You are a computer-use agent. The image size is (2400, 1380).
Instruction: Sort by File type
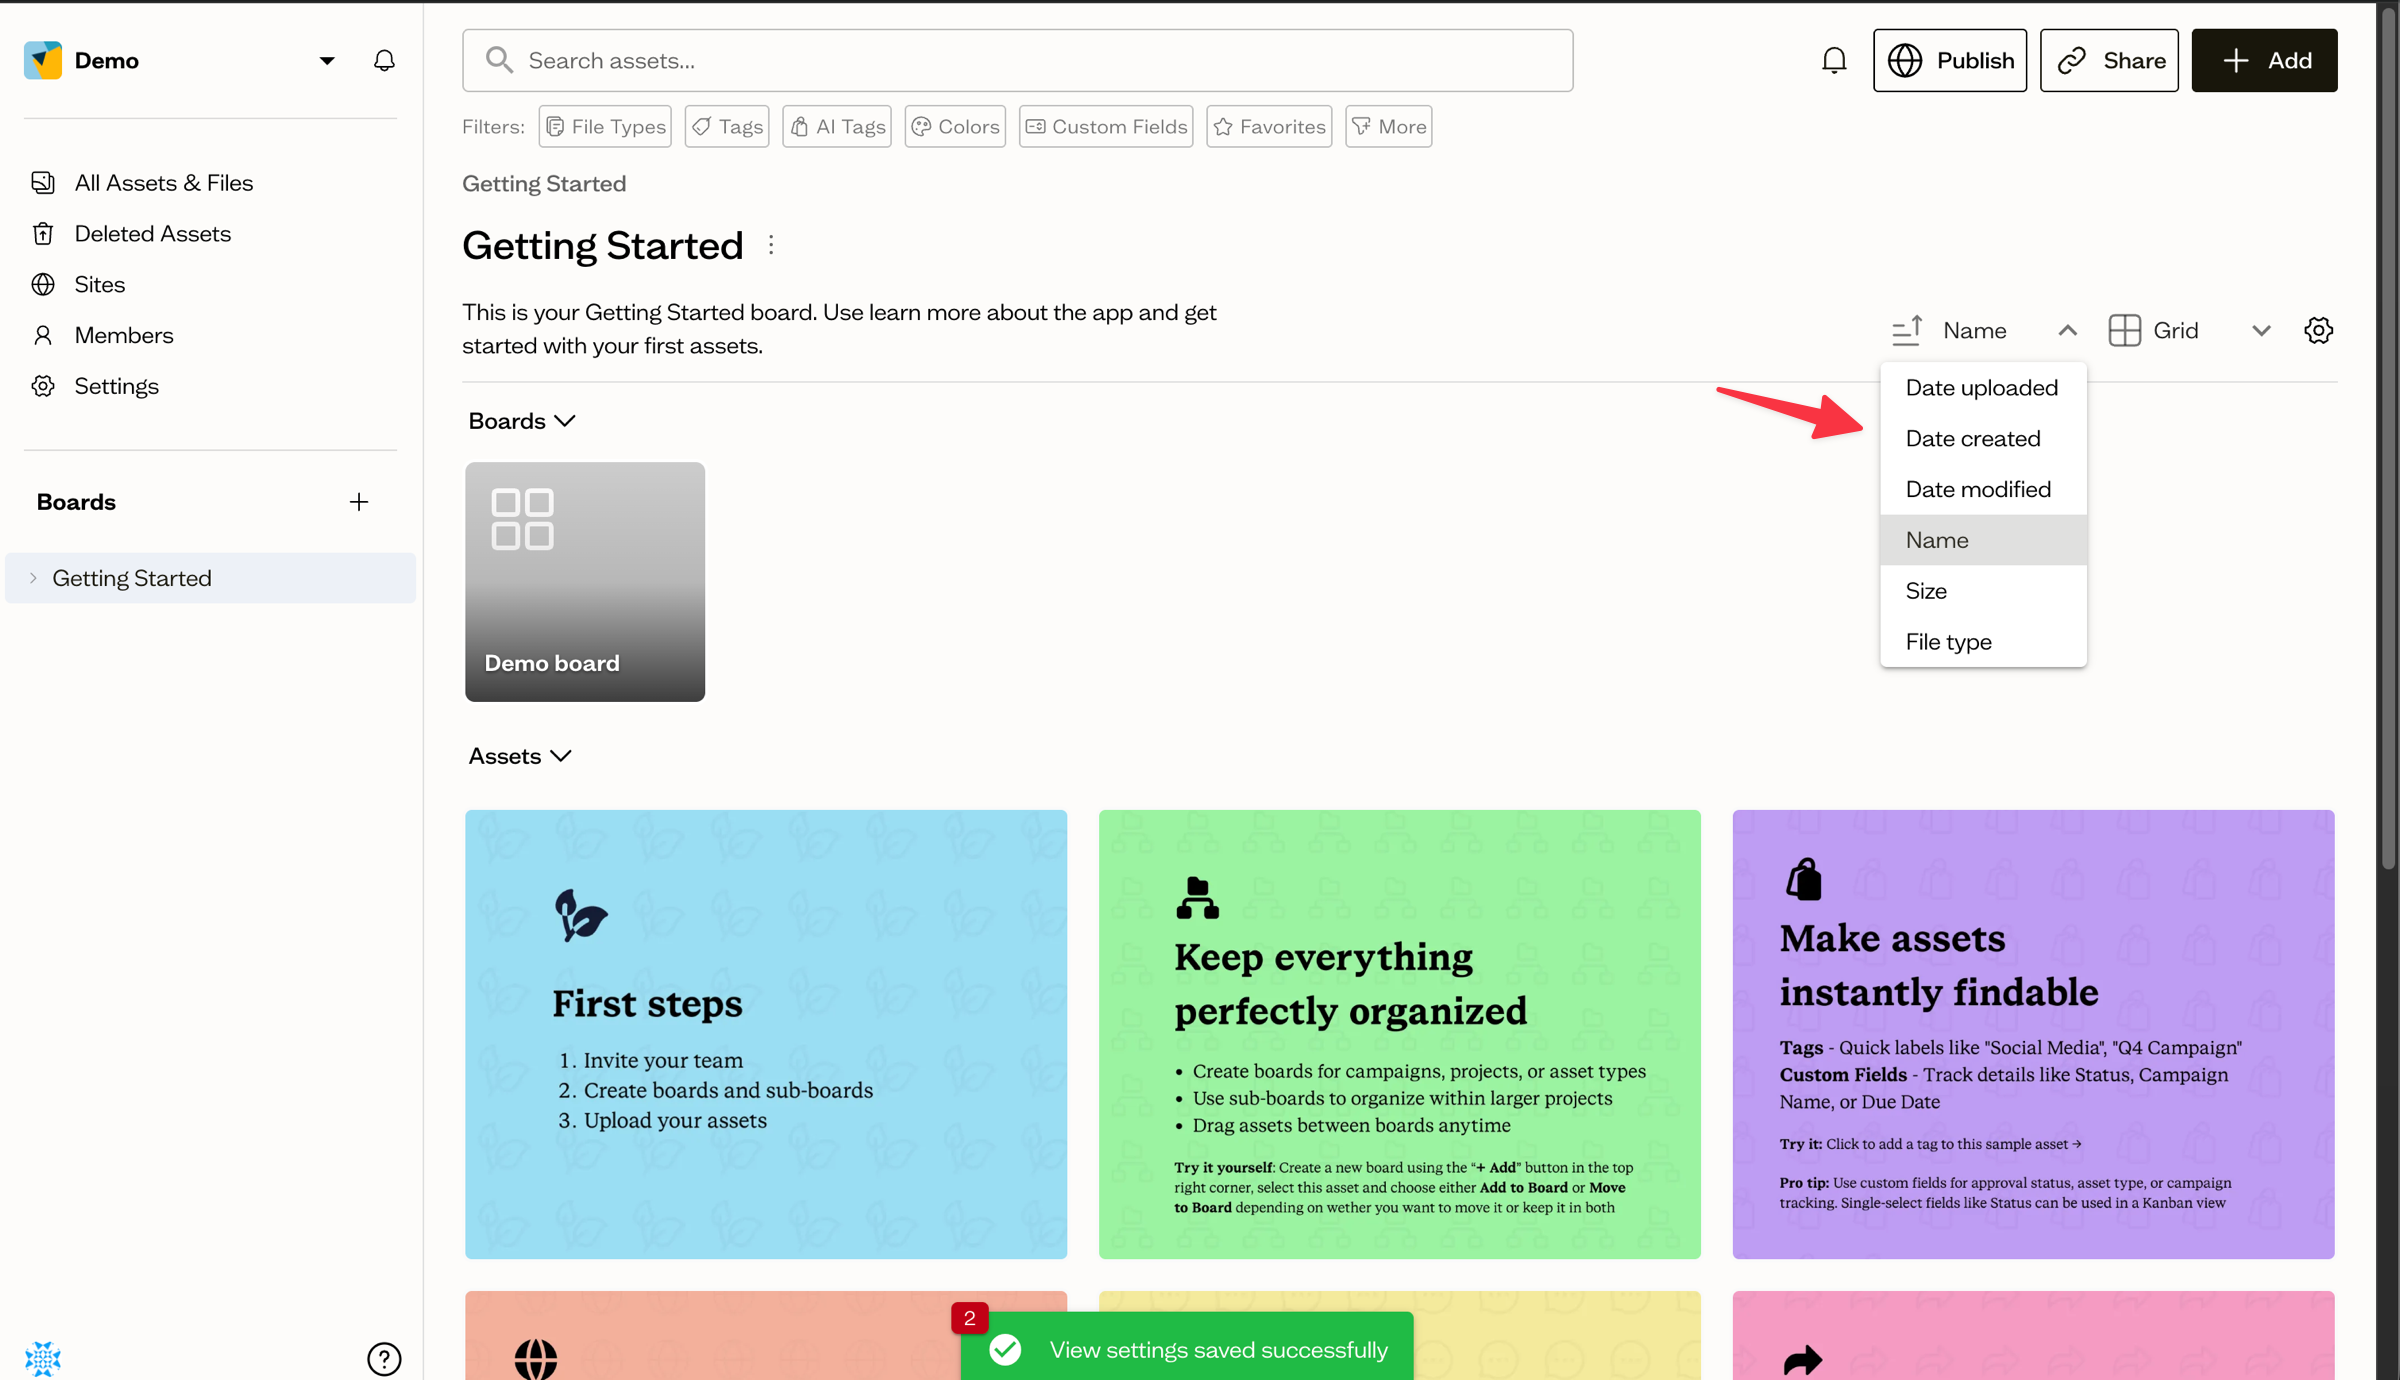click(1983, 642)
